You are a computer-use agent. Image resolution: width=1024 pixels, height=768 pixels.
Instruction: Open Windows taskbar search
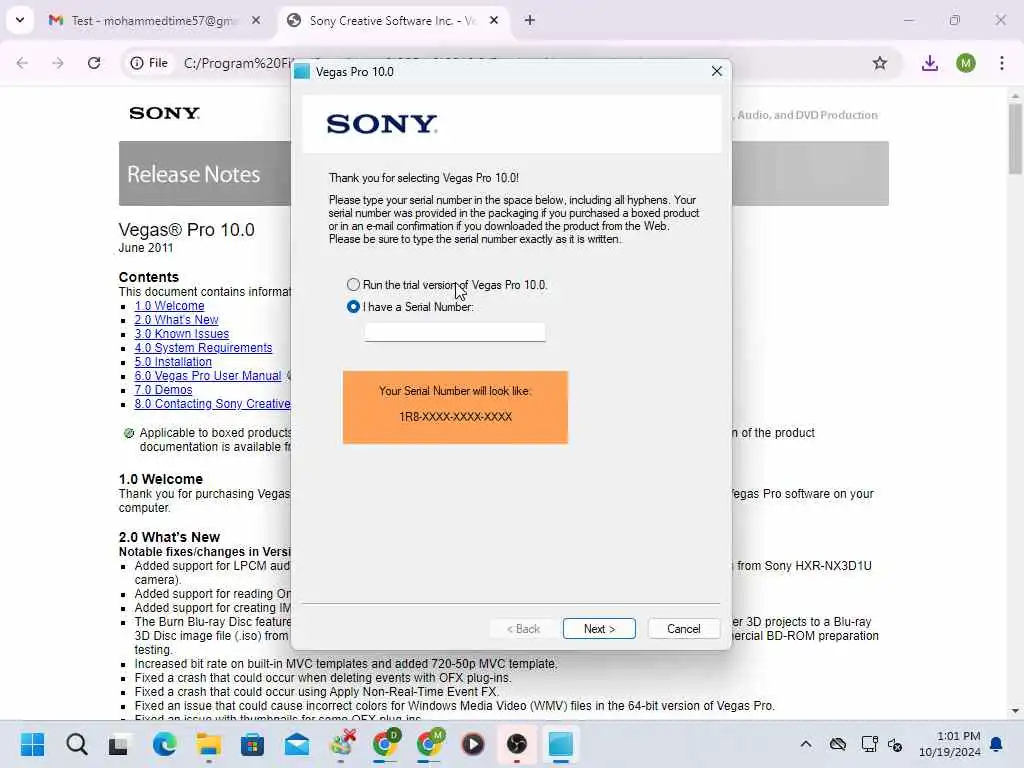click(x=76, y=744)
